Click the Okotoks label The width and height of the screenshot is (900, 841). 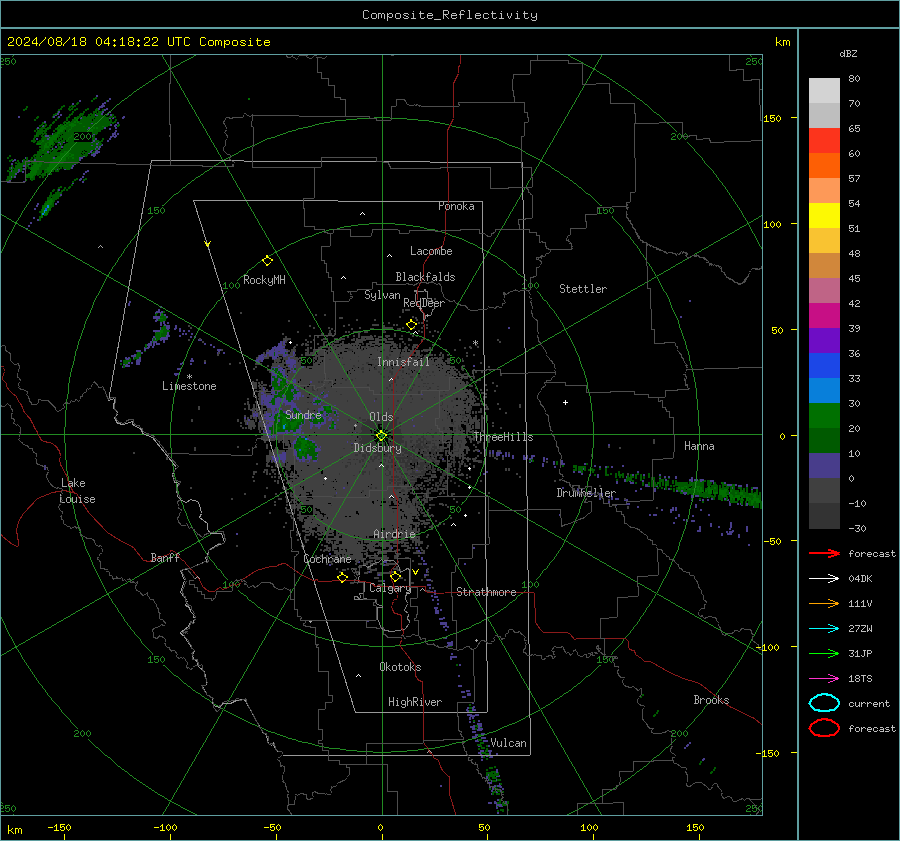point(400,667)
